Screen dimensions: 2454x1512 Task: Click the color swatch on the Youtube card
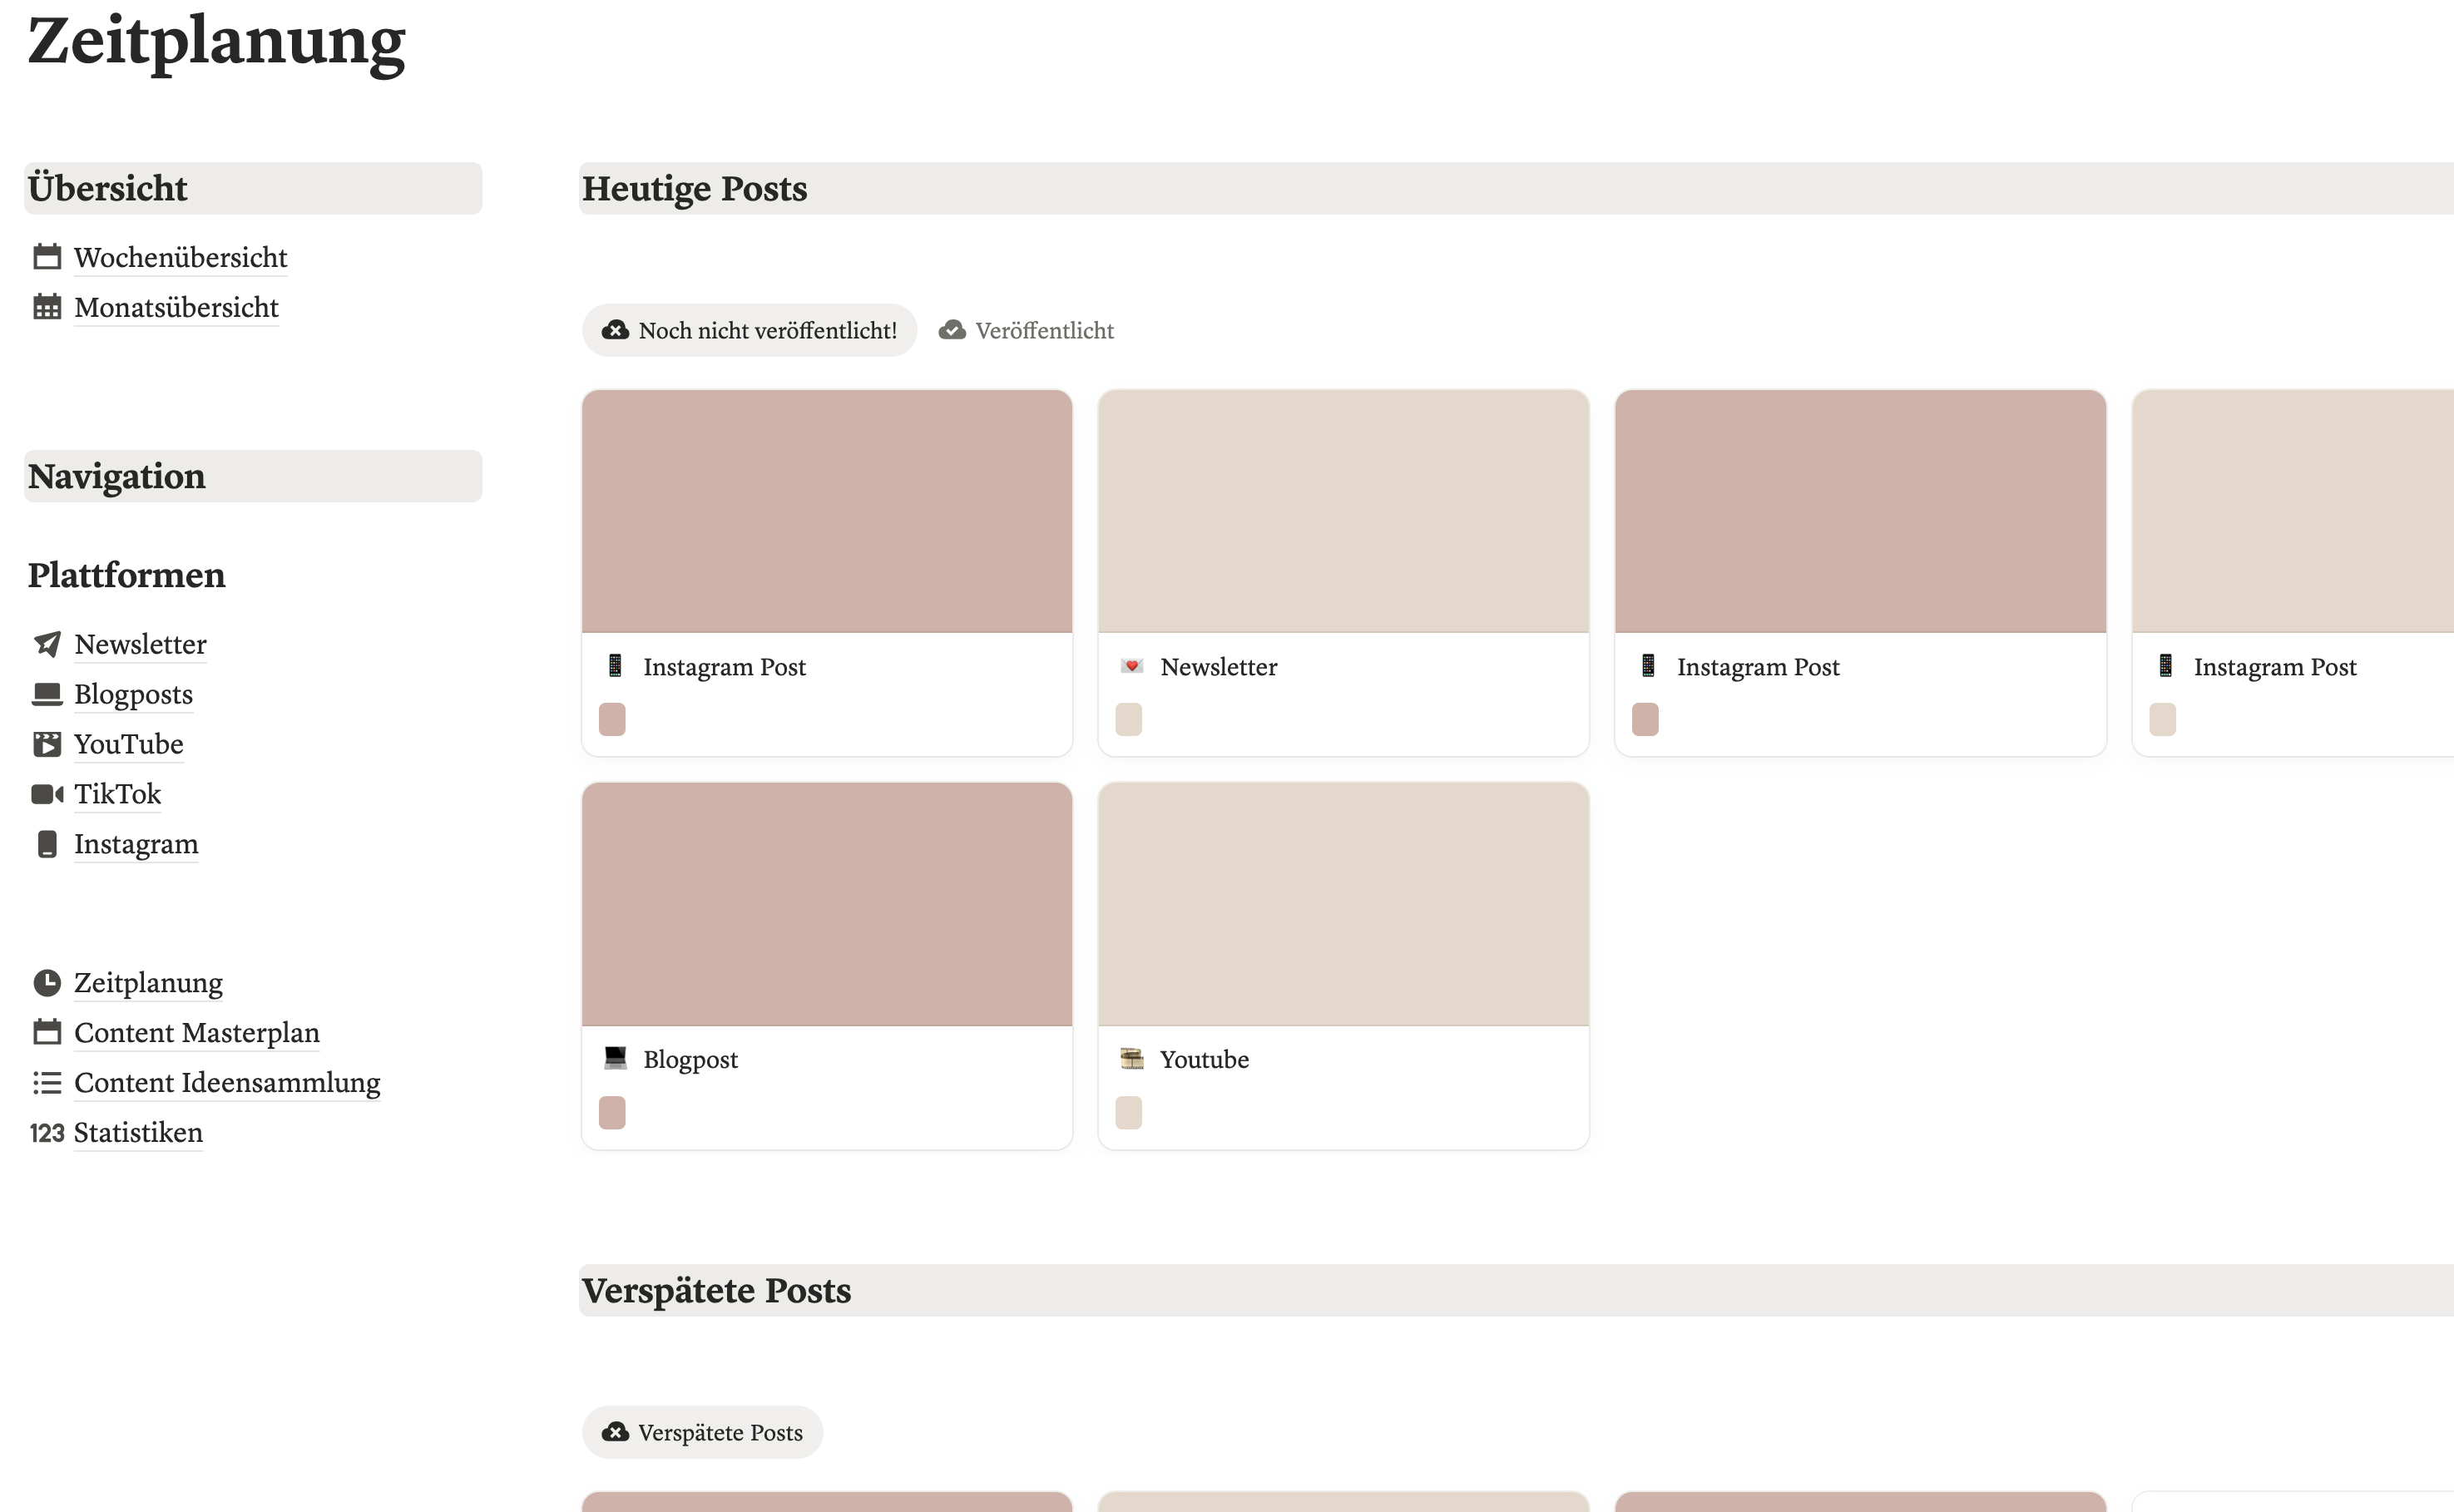tap(1129, 1112)
